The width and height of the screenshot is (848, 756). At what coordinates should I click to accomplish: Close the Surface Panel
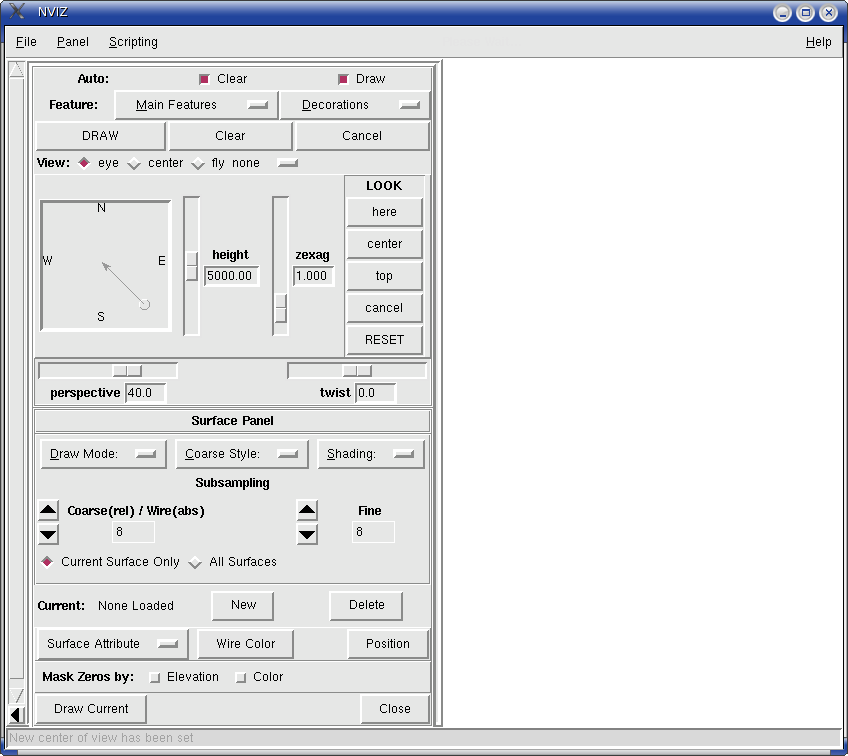point(395,709)
